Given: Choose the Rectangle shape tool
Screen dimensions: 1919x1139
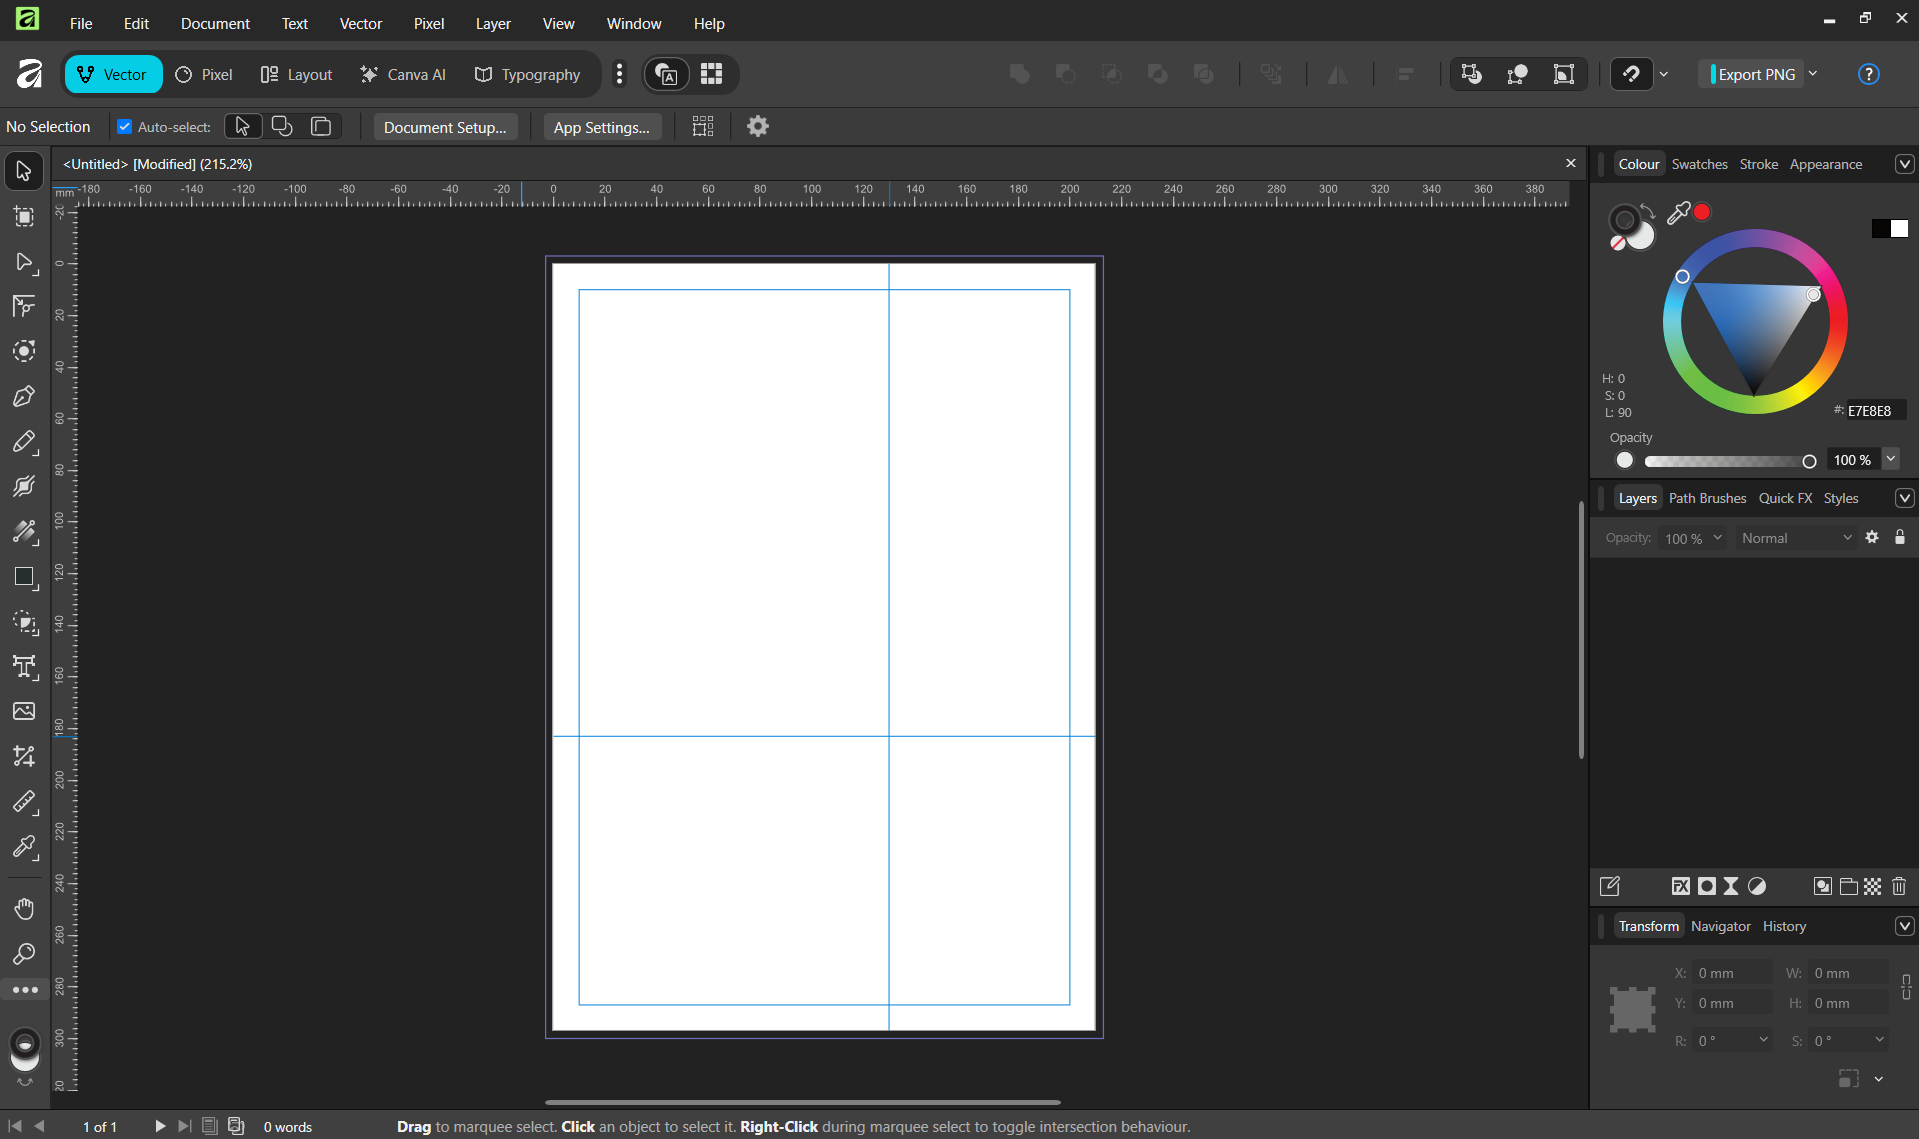Looking at the screenshot, I should tap(24, 577).
